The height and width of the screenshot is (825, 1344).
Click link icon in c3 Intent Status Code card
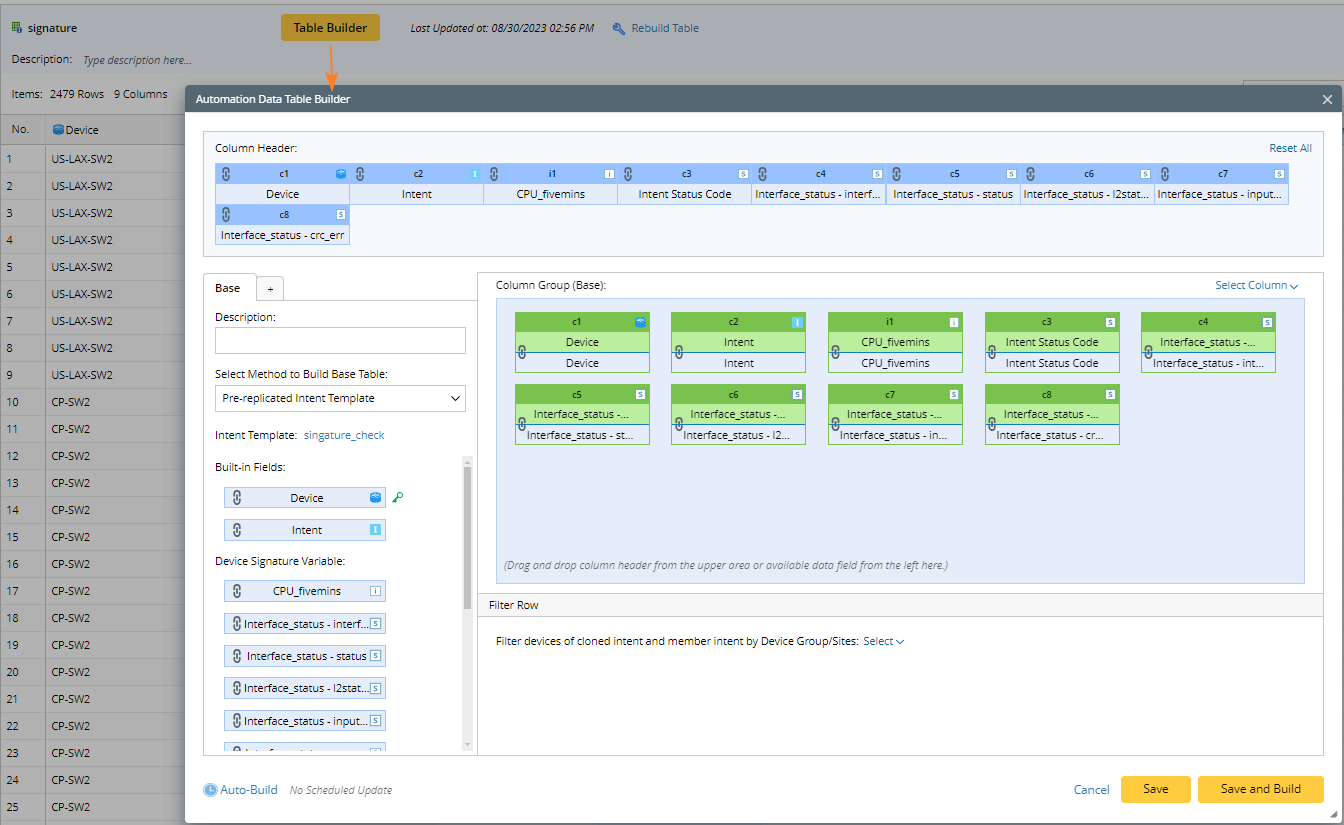pos(992,352)
